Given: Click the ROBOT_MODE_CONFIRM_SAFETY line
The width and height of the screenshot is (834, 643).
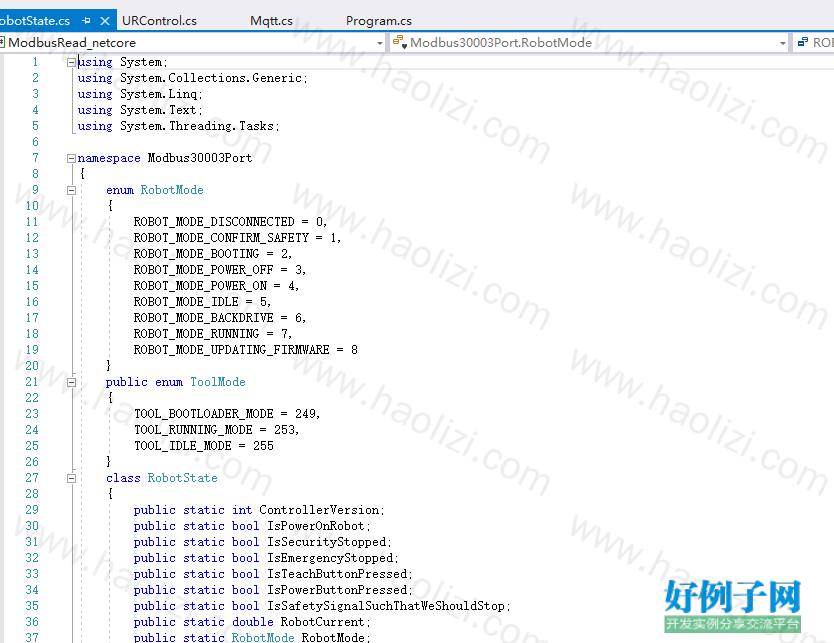Looking at the screenshot, I should (x=237, y=238).
